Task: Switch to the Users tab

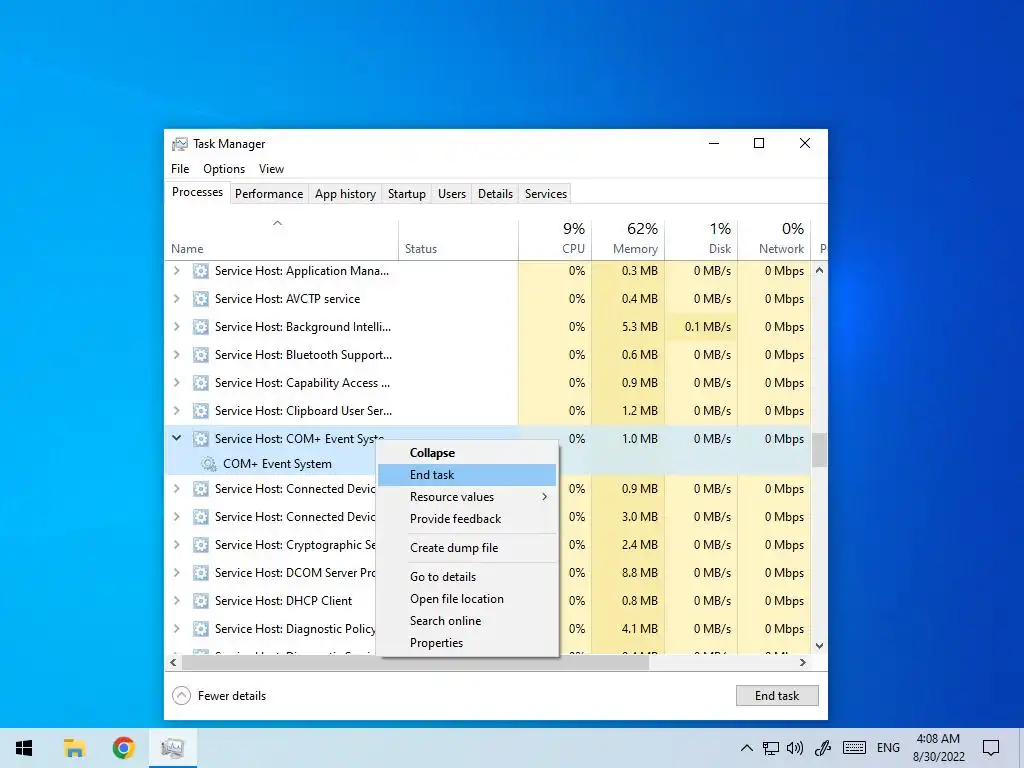Action: pos(452,194)
